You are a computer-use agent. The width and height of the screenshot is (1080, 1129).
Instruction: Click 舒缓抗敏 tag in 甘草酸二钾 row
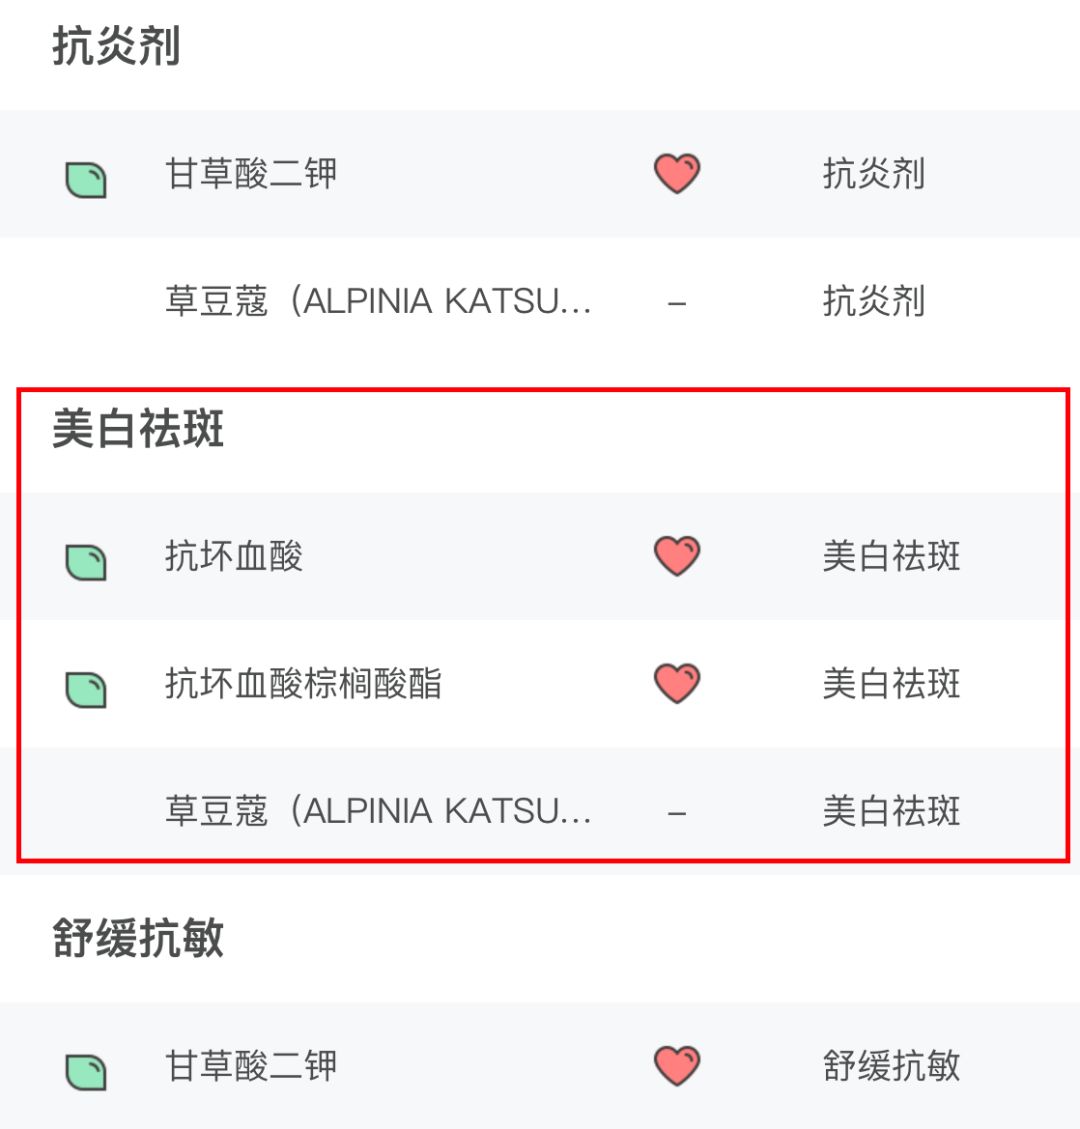891,1066
